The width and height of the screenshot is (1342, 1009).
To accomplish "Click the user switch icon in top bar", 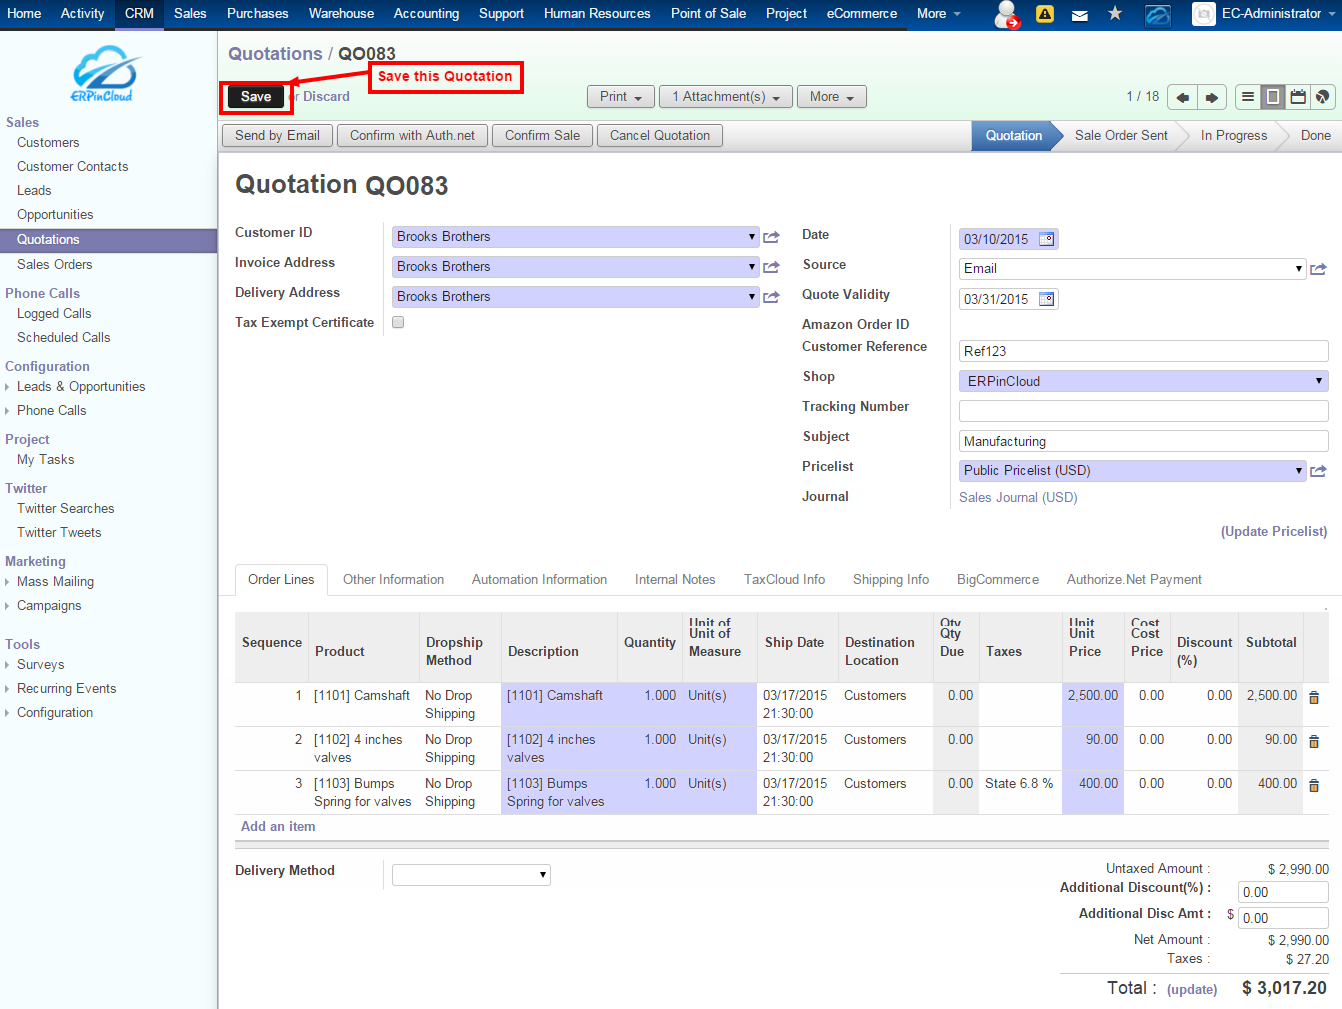I will (1007, 14).
